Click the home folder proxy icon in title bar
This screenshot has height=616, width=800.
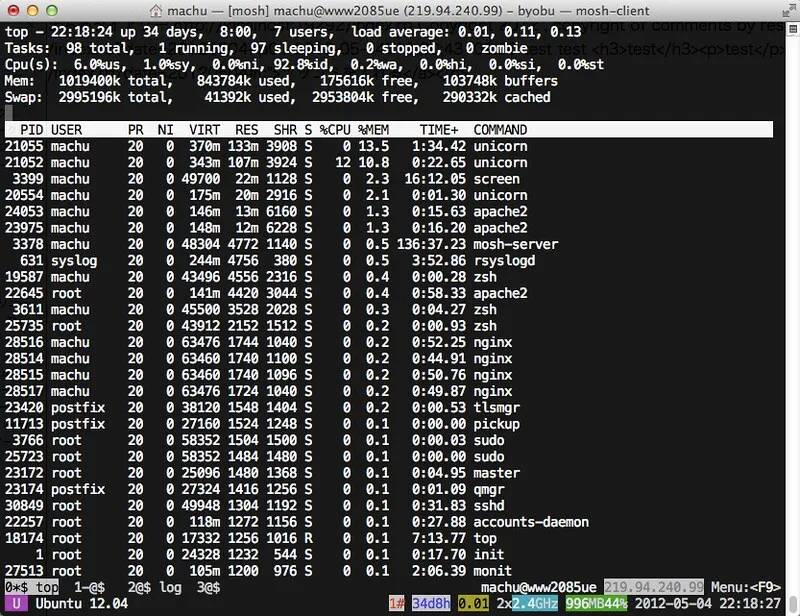[x=156, y=11]
